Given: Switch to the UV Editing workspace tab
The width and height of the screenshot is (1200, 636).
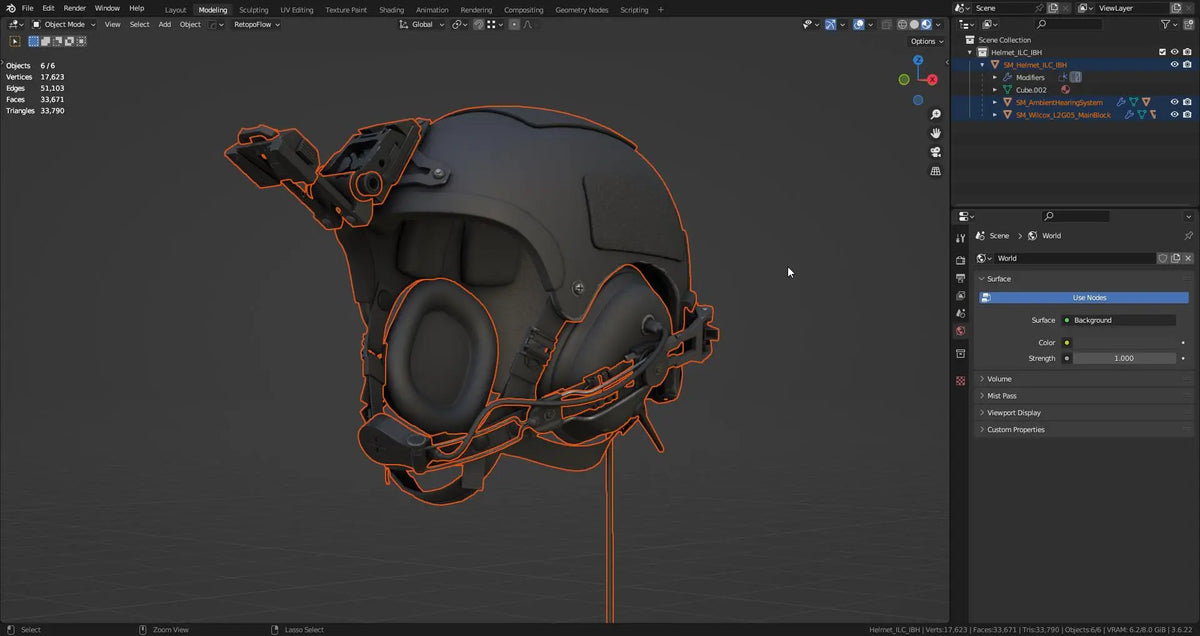Looking at the screenshot, I should click(296, 9).
